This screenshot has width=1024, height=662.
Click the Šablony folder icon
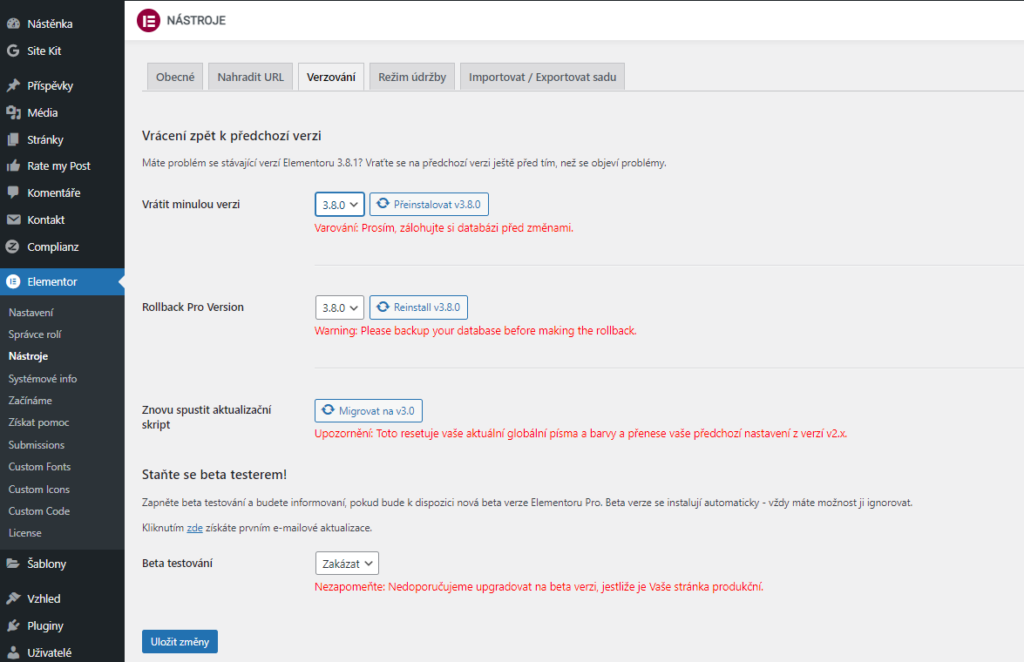13,563
